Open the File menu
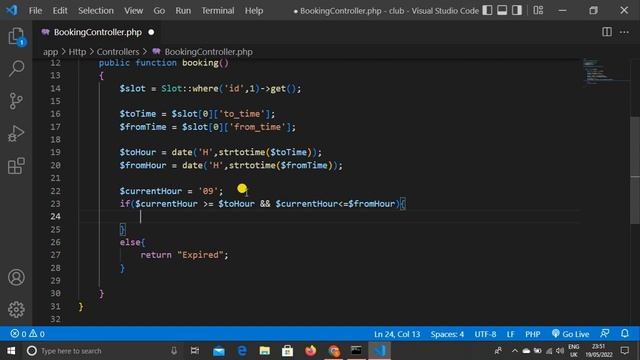The height and width of the screenshot is (360, 640). [x=36, y=11]
